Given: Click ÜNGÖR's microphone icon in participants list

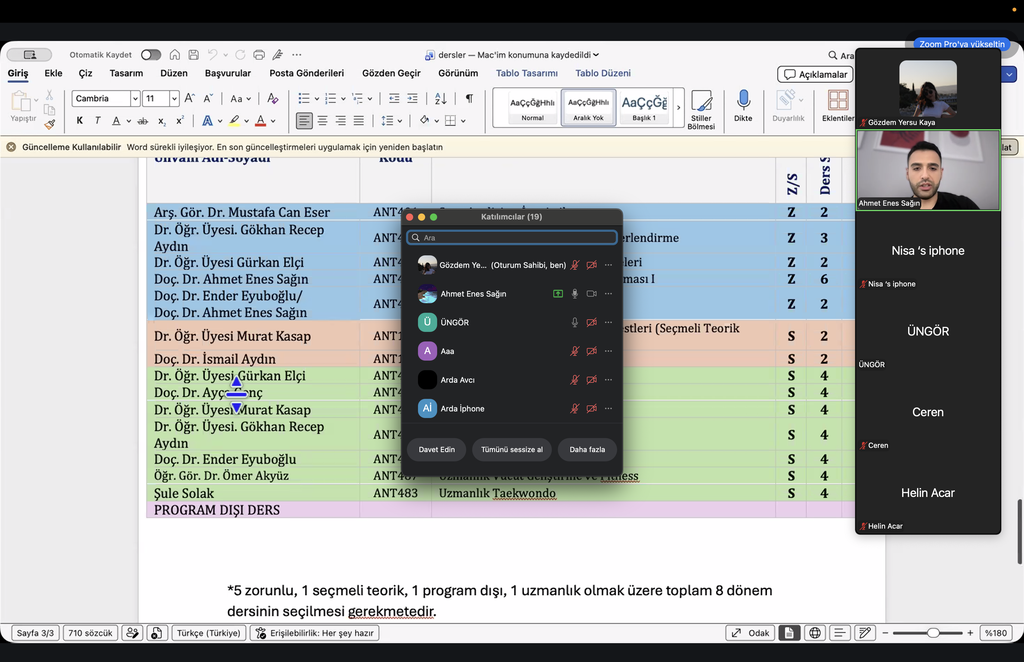Looking at the screenshot, I should (x=575, y=323).
